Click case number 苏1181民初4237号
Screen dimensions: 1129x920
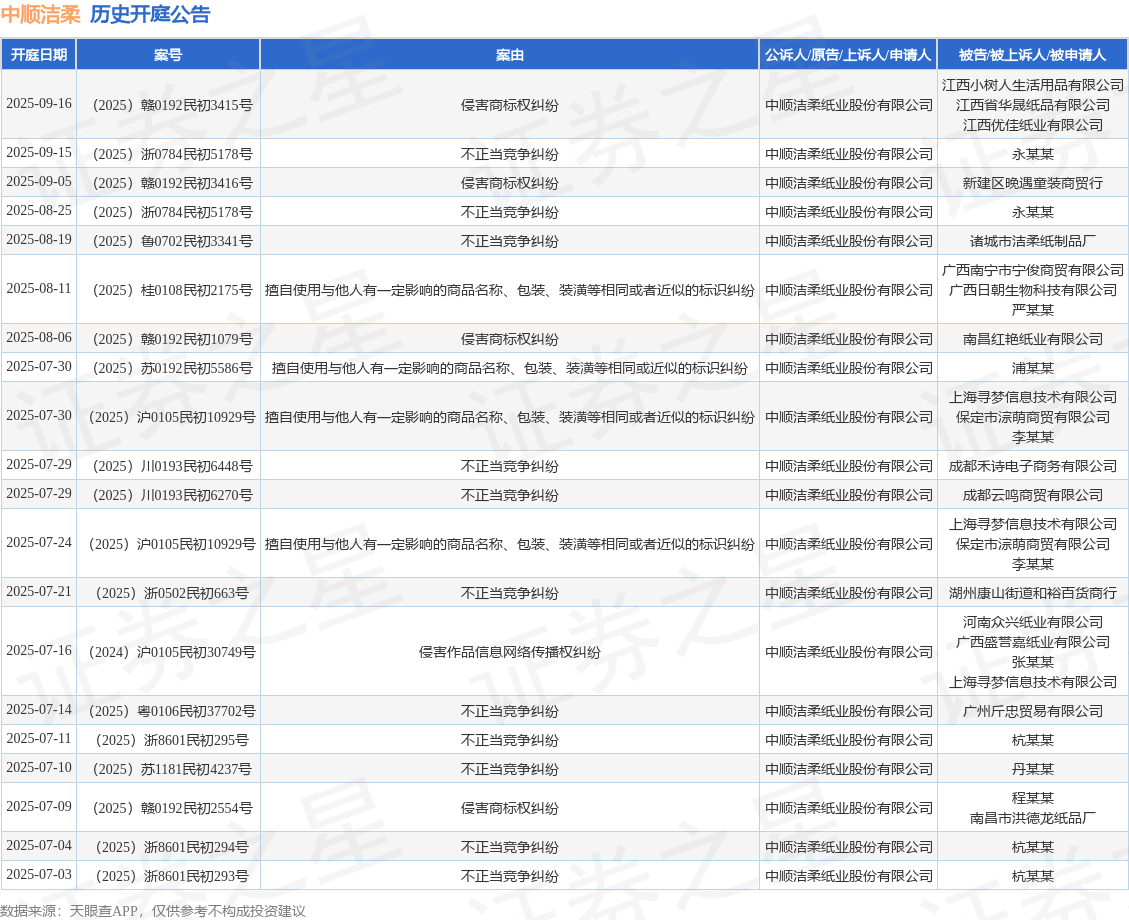point(172,769)
